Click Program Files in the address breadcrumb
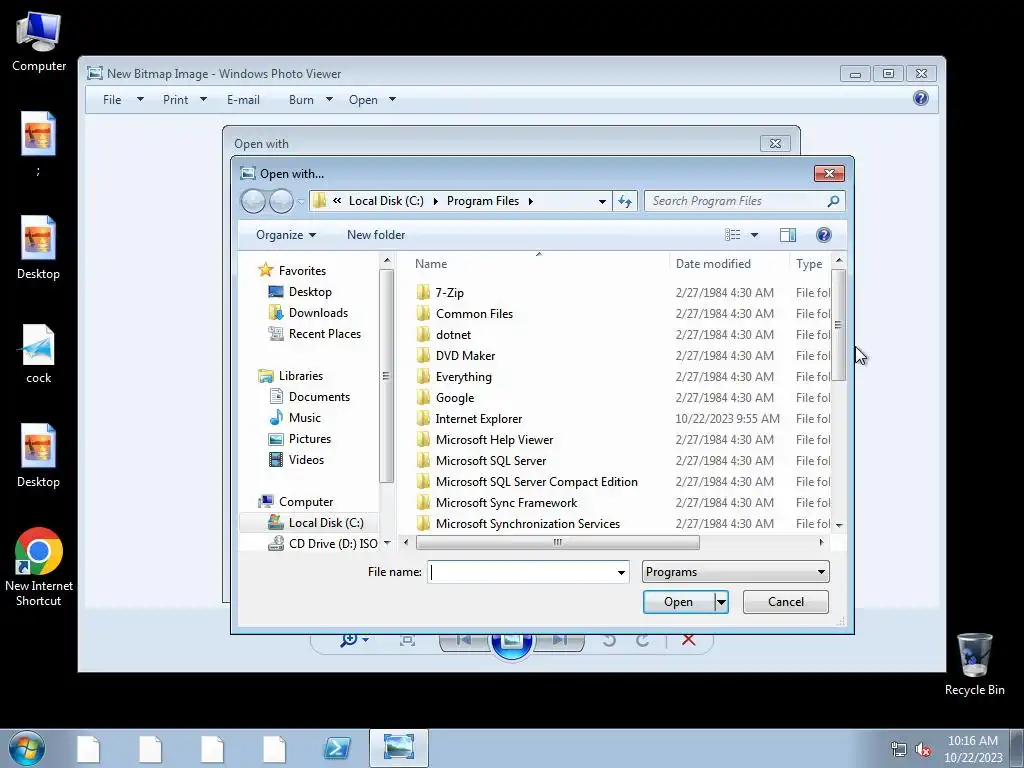This screenshot has height=768, width=1024. click(x=483, y=201)
